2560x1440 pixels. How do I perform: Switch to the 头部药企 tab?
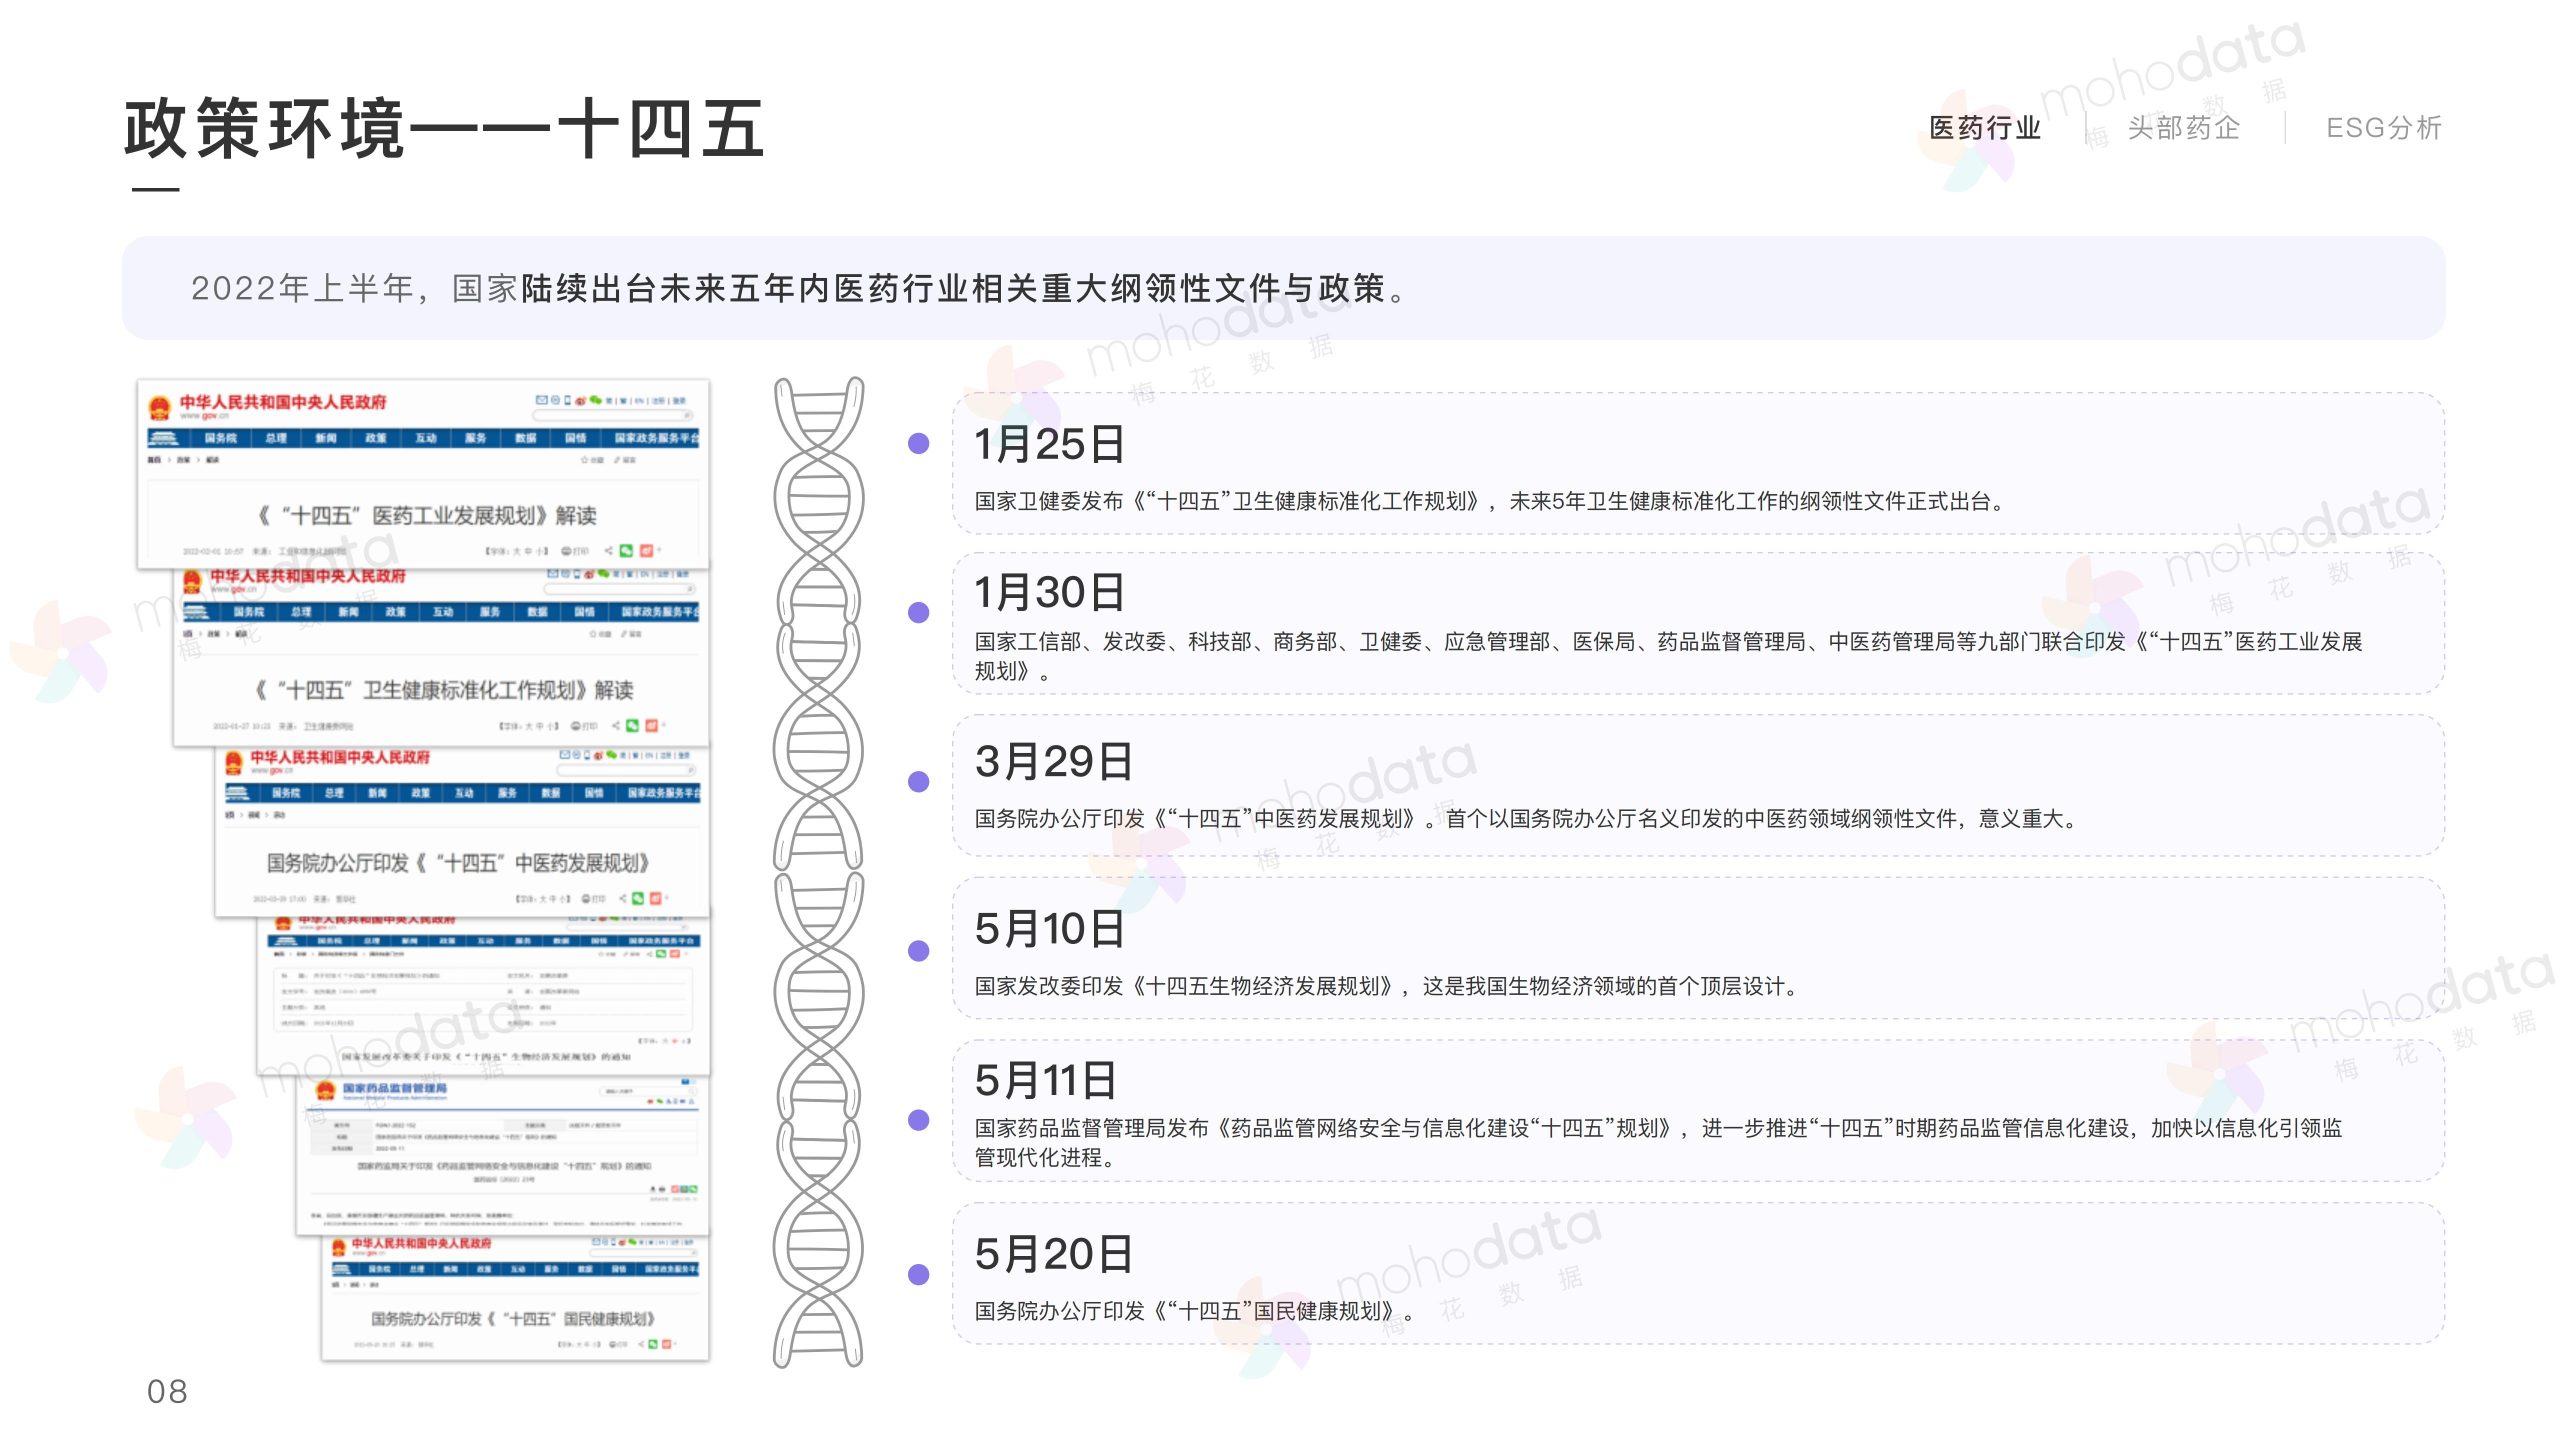(2183, 128)
